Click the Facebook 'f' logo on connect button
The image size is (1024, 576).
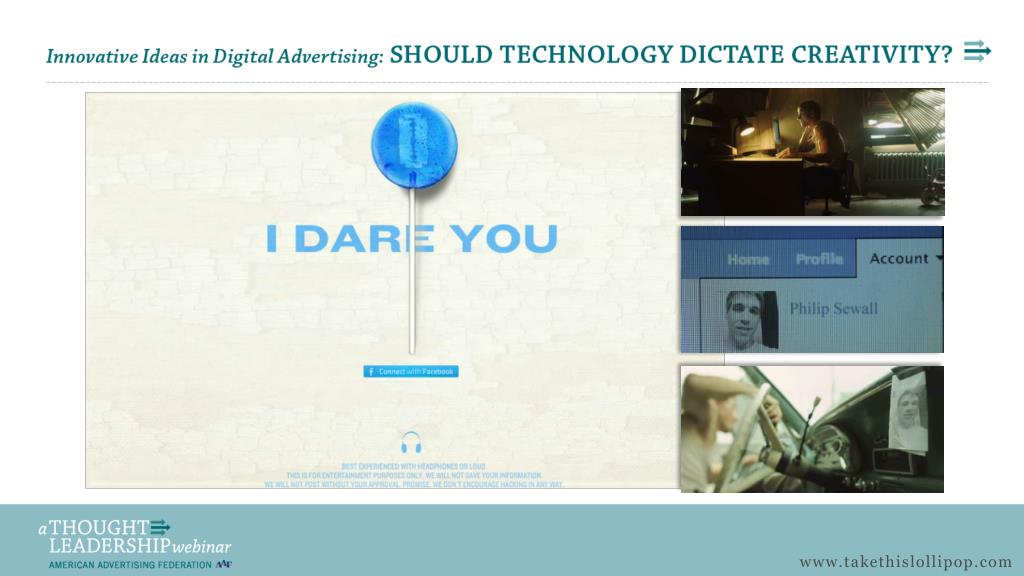click(x=371, y=372)
